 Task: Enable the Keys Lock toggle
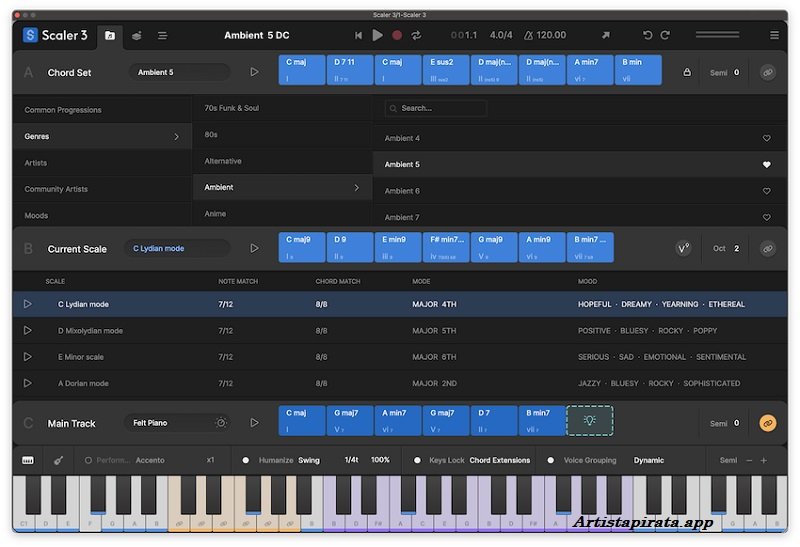[x=416, y=460]
